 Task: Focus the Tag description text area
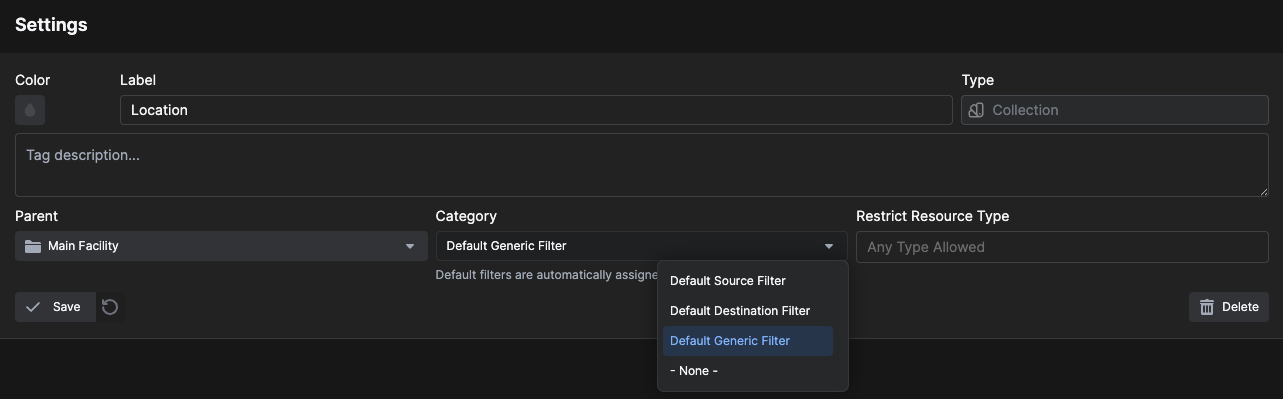[641, 165]
